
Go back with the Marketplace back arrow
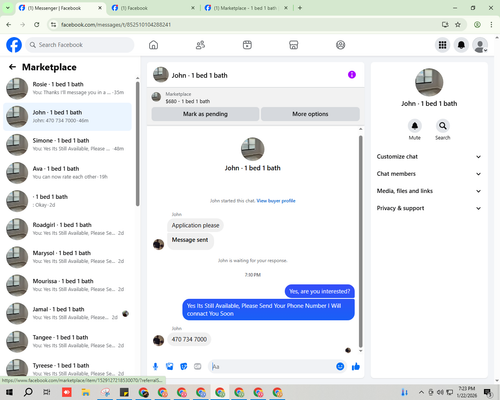coord(12,67)
